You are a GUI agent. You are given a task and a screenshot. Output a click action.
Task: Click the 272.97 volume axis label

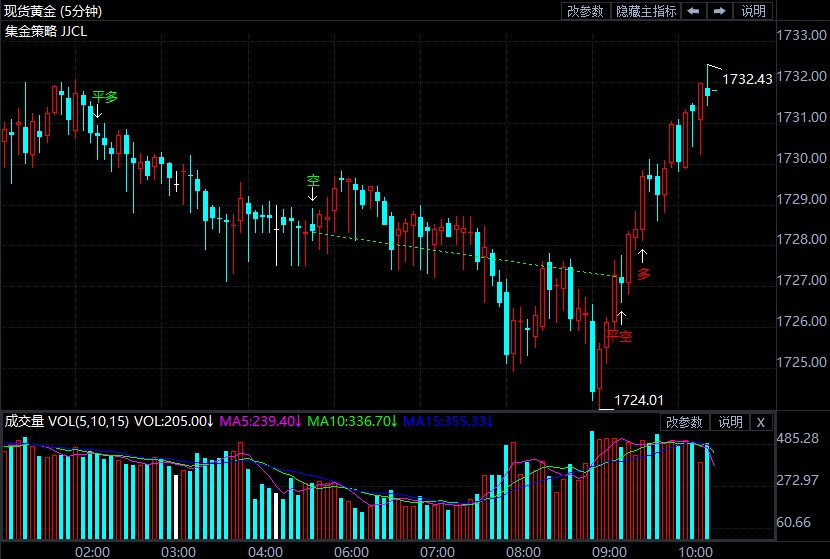point(797,480)
